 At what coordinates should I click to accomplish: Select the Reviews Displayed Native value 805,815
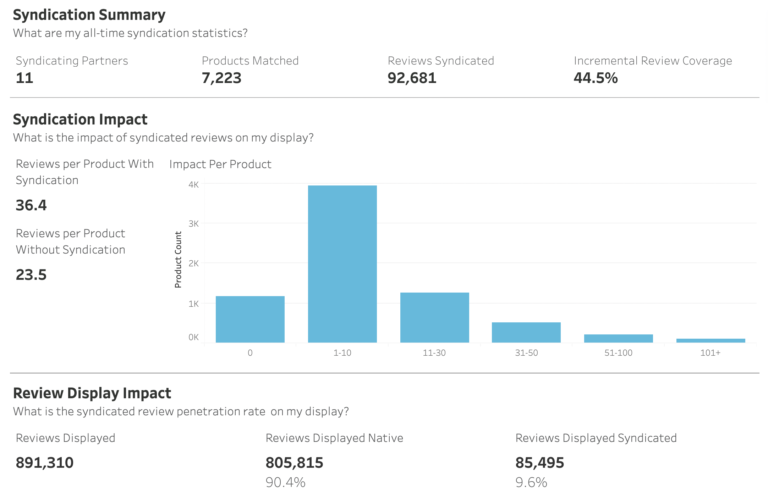pos(295,462)
